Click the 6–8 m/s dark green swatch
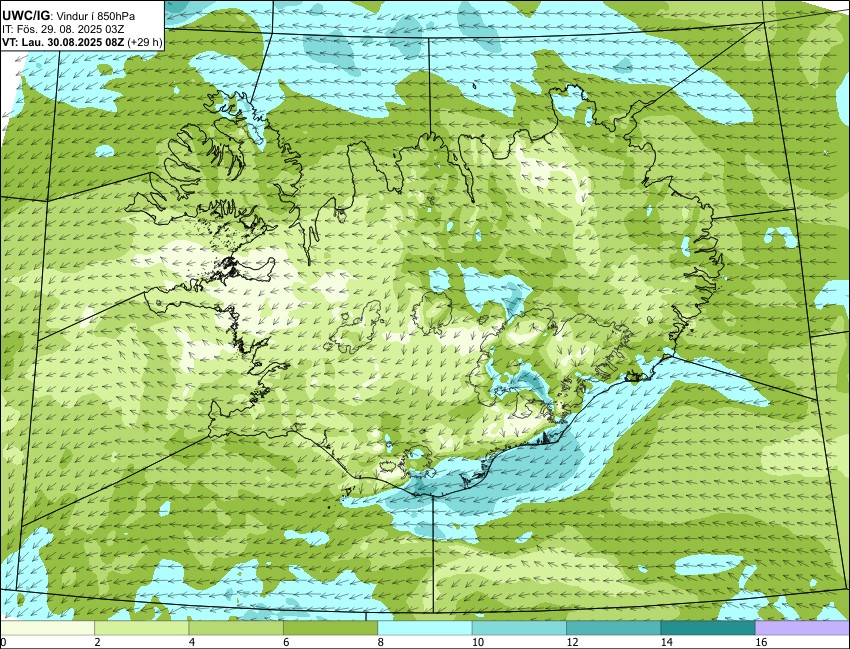 coord(330,628)
